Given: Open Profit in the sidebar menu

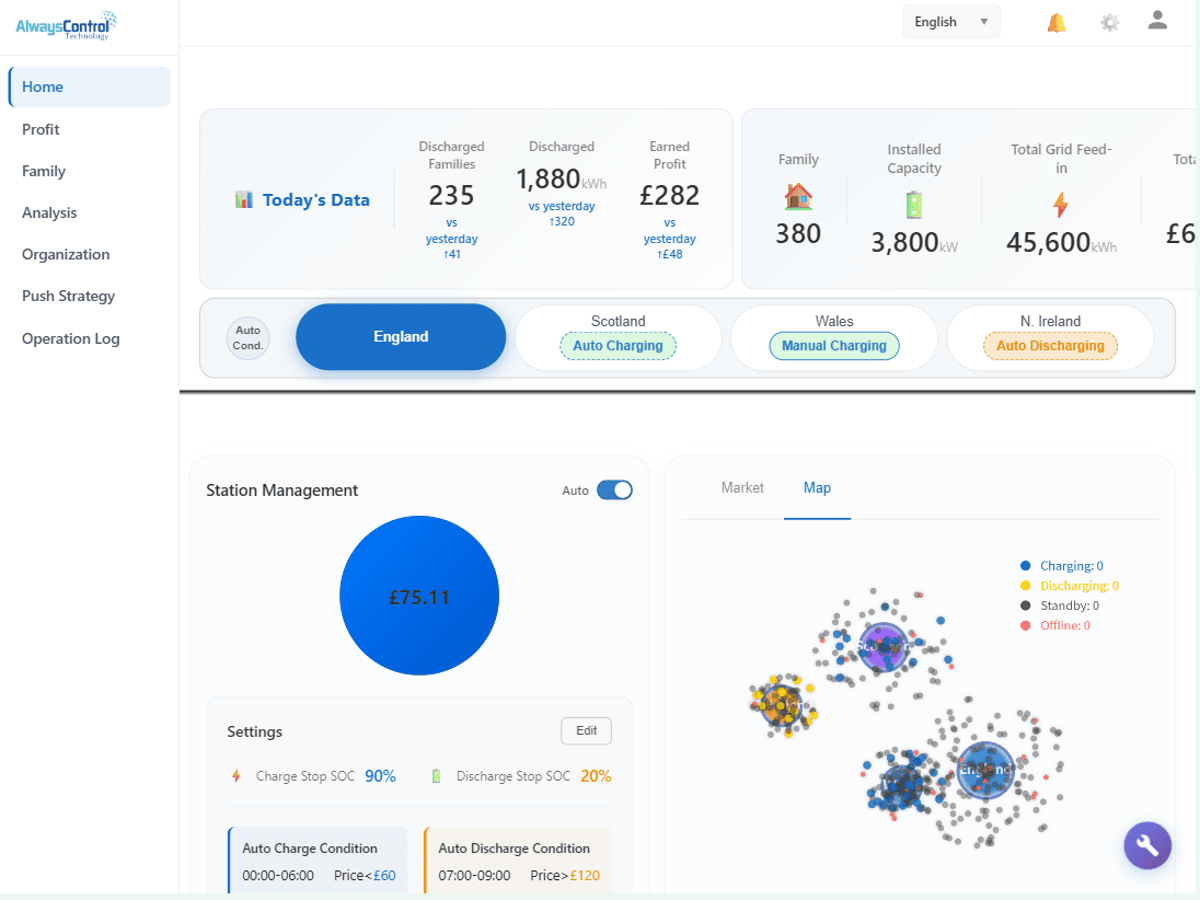Looking at the screenshot, I should pos(41,129).
